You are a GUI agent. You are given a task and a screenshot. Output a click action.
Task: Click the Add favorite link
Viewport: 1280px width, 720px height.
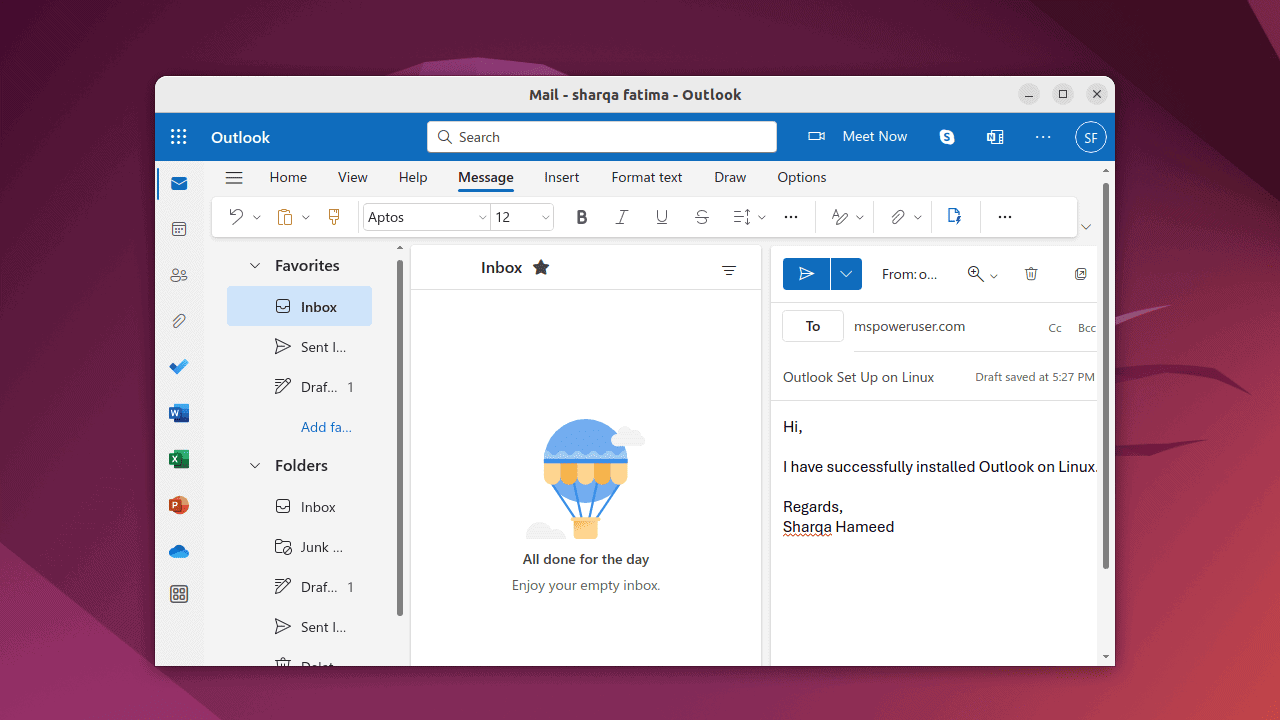[x=326, y=427]
